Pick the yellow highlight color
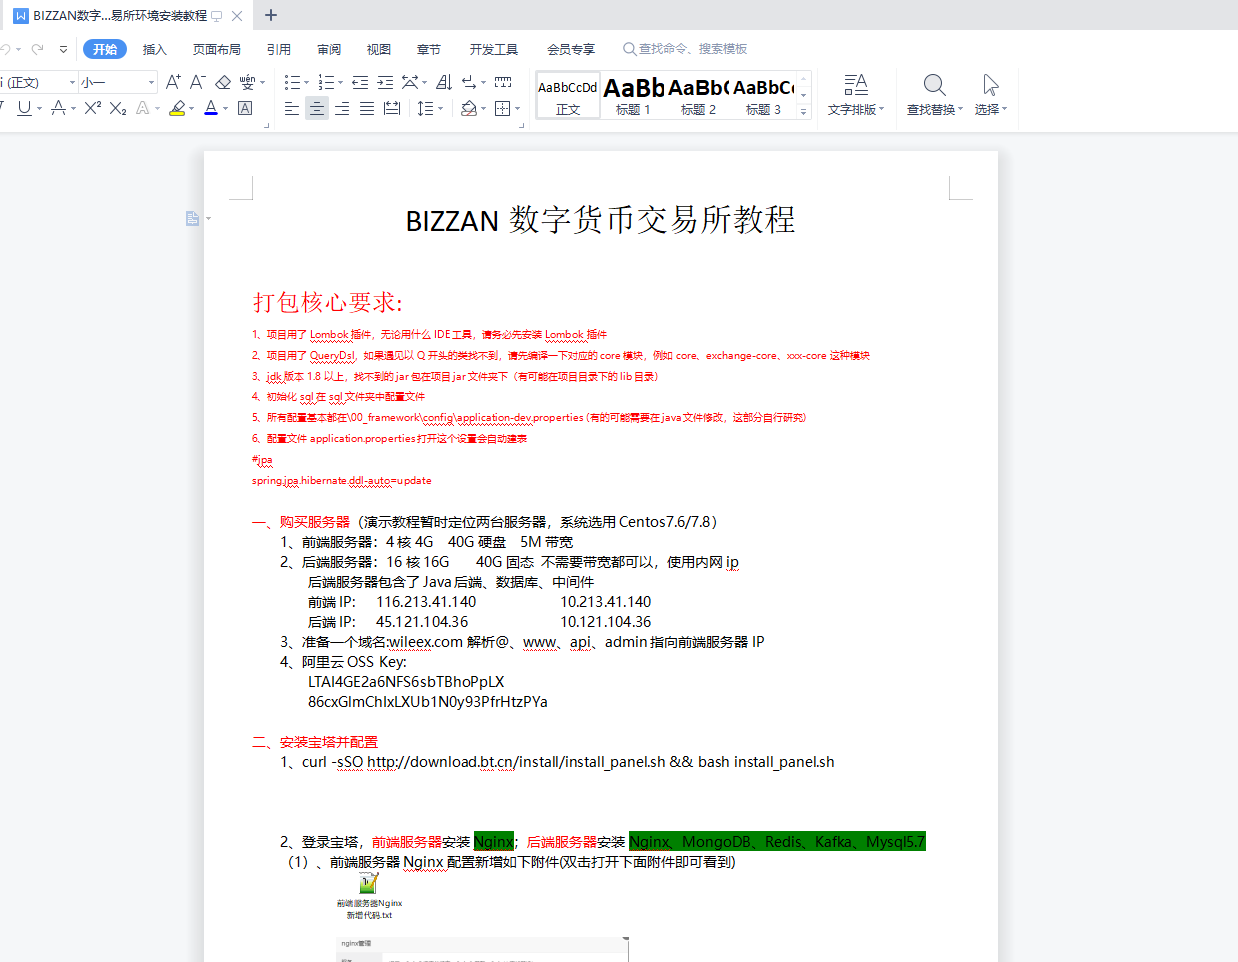The height and width of the screenshot is (962, 1238). 177,108
